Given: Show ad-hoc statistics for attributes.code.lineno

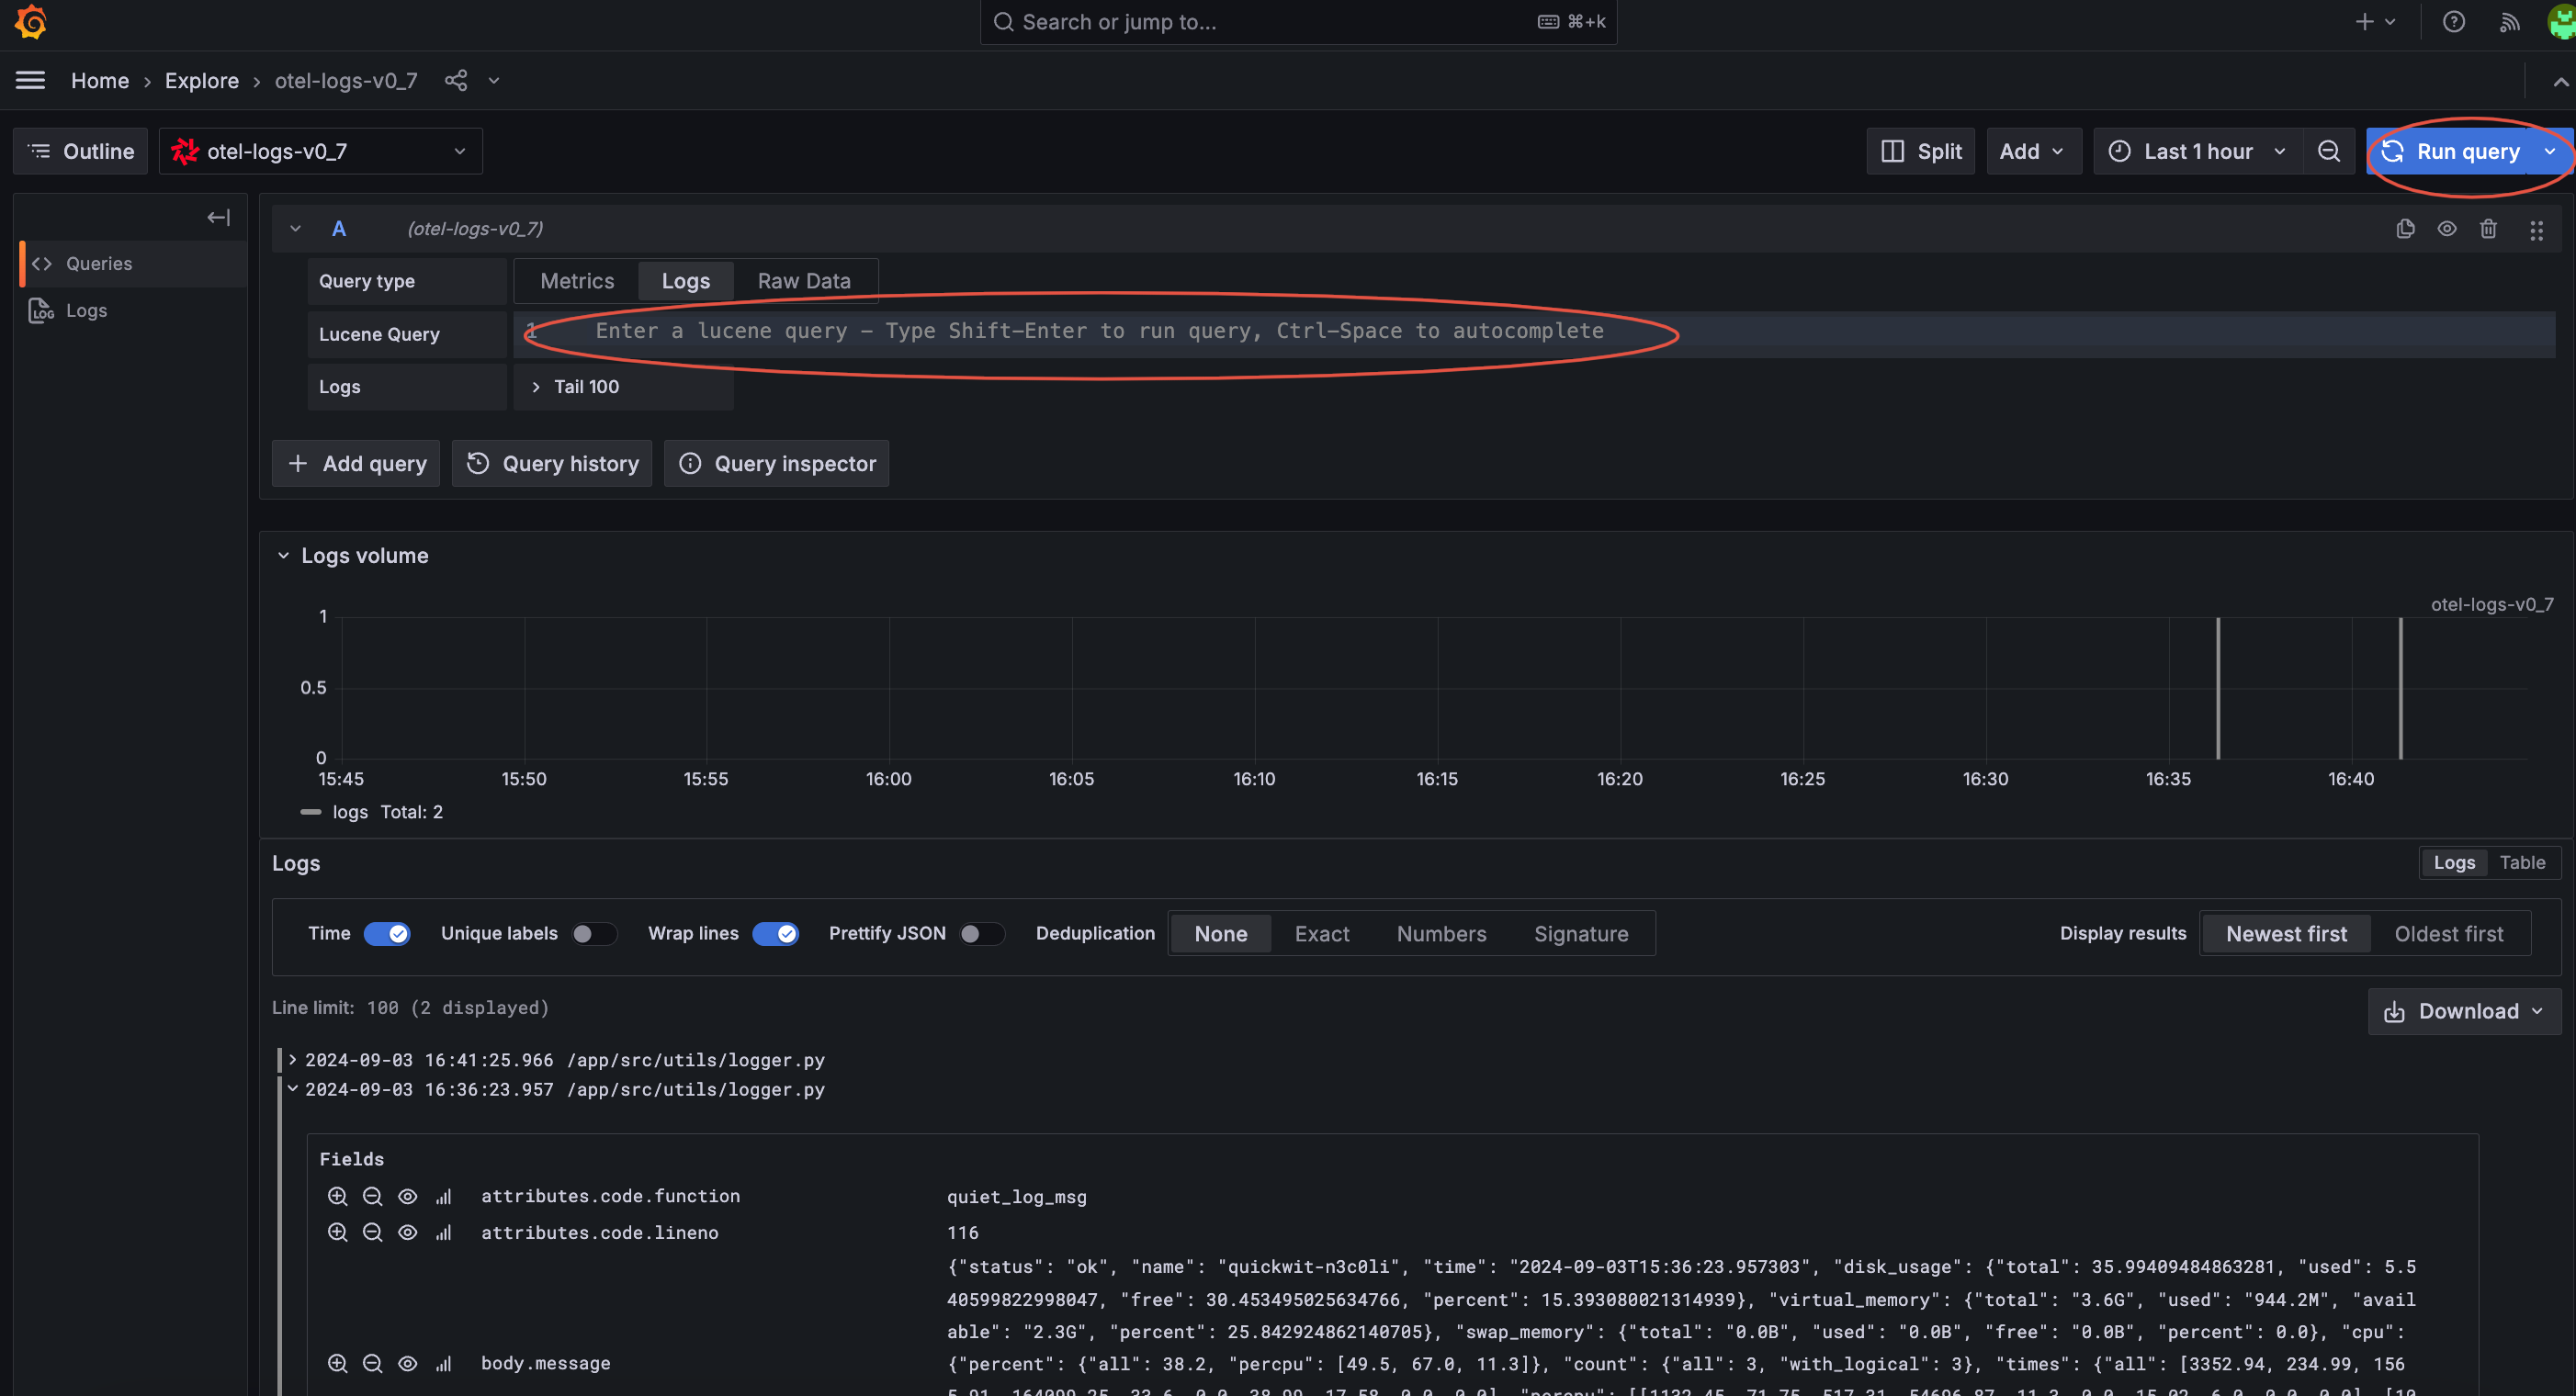Looking at the screenshot, I should pos(443,1232).
